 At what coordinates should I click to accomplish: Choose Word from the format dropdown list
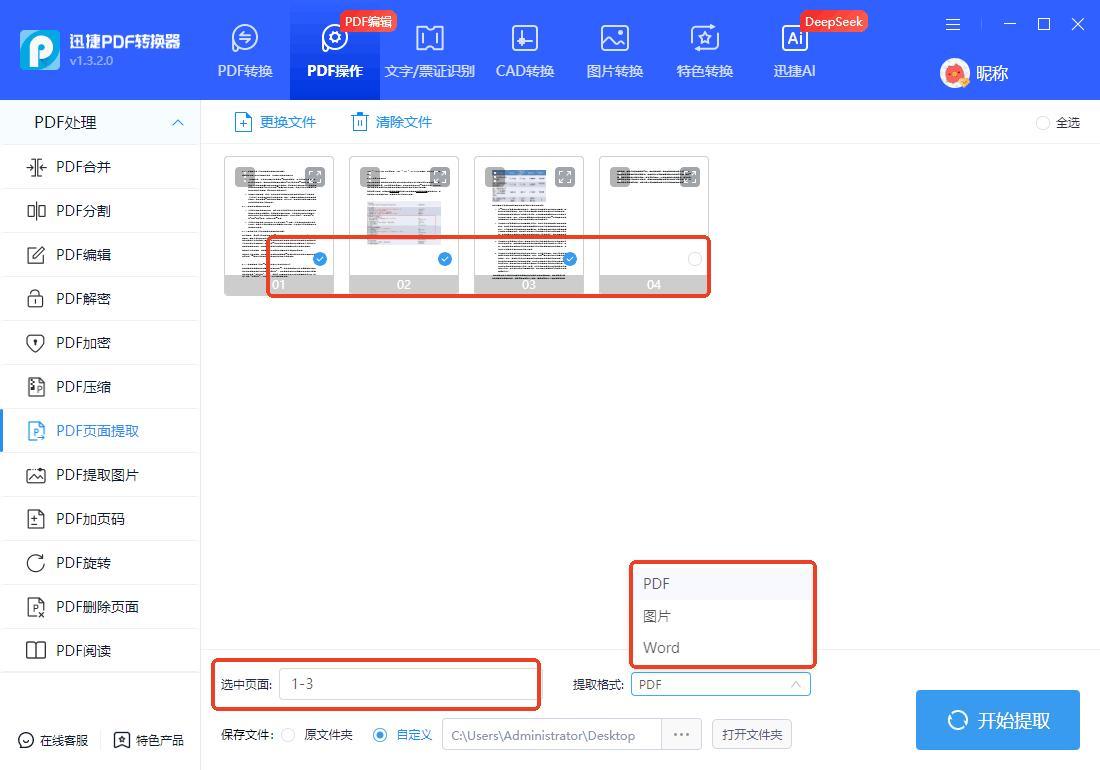(x=661, y=647)
